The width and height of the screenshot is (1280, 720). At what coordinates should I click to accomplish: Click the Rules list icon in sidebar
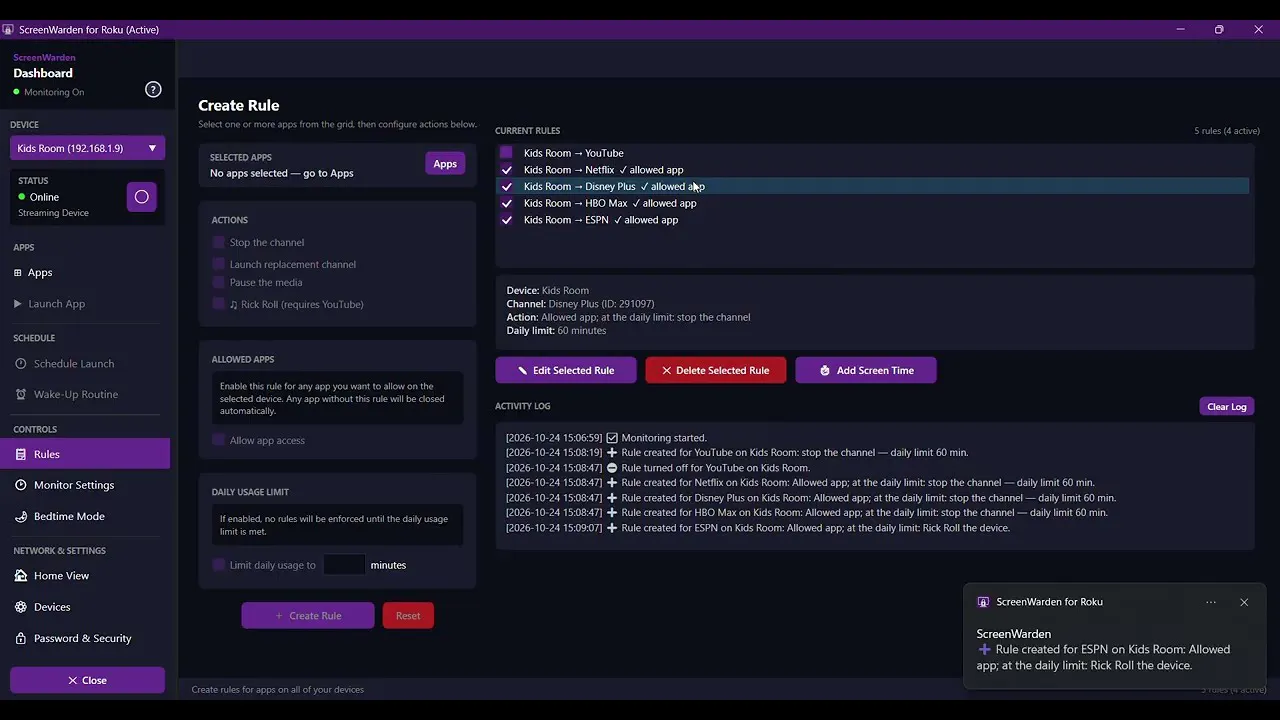click(20, 454)
